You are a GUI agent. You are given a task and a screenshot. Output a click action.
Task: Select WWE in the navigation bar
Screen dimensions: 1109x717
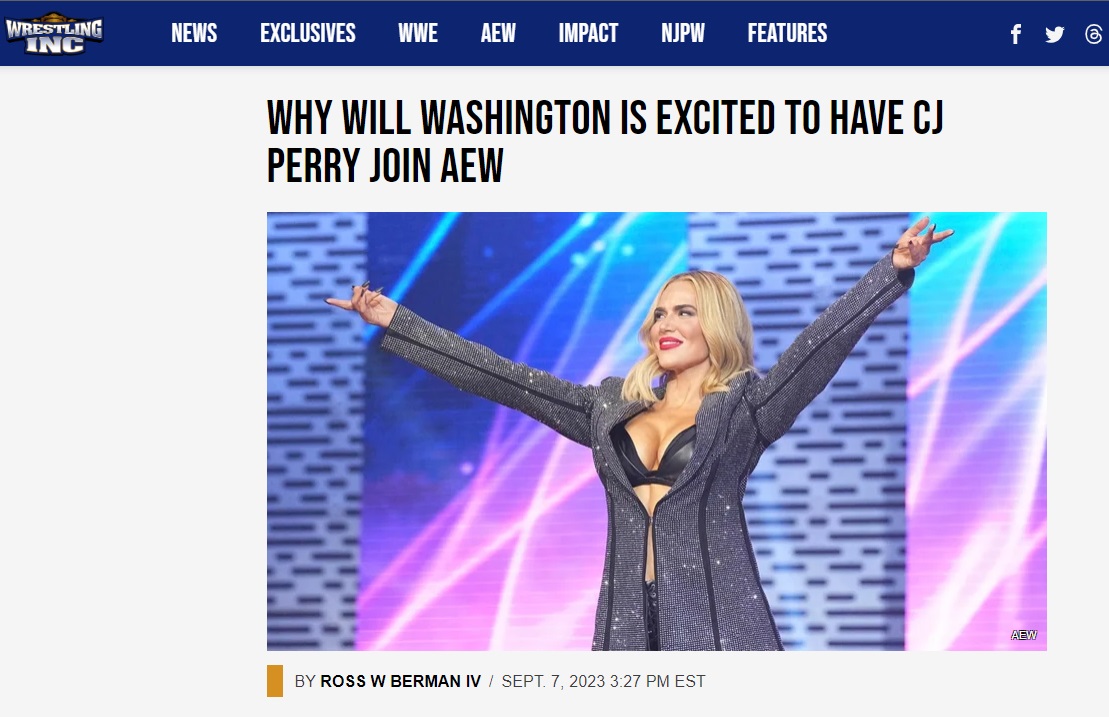point(418,33)
